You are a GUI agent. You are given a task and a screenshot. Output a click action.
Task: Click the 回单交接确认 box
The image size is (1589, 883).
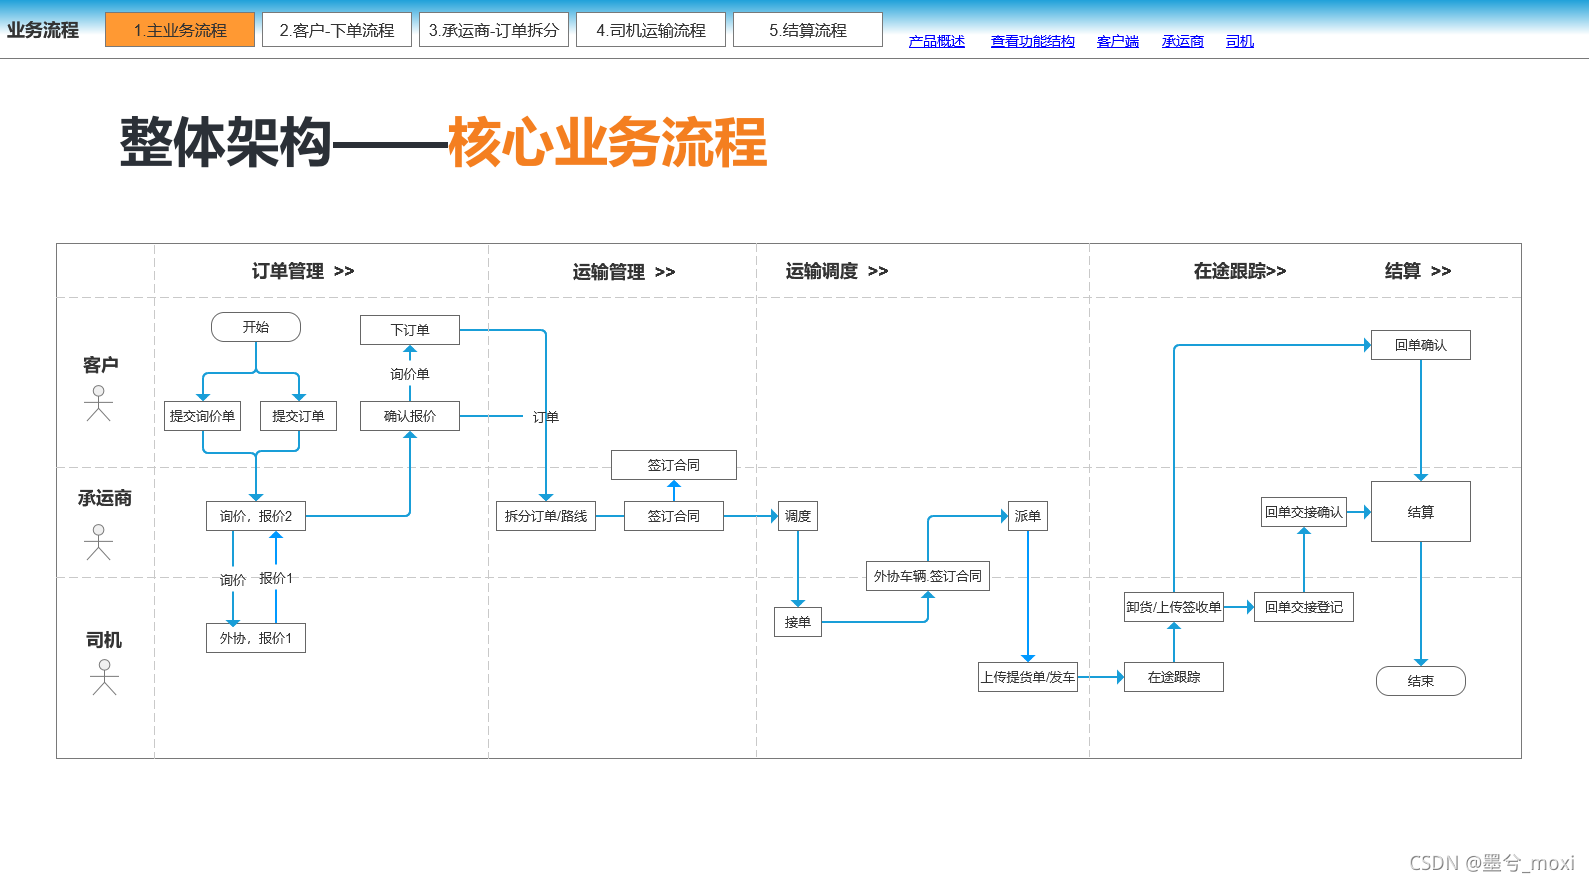click(x=1304, y=512)
